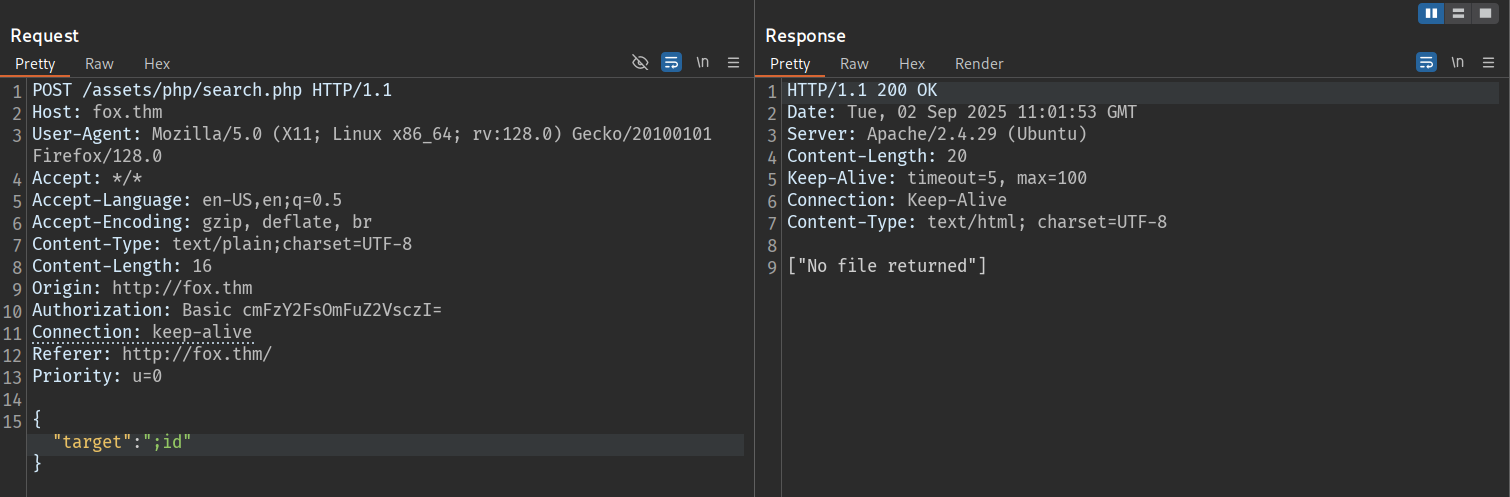This screenshot has width=1510, height=497.
Task: Switch to top-bottom layout view icon
Action: (1459, 13)
